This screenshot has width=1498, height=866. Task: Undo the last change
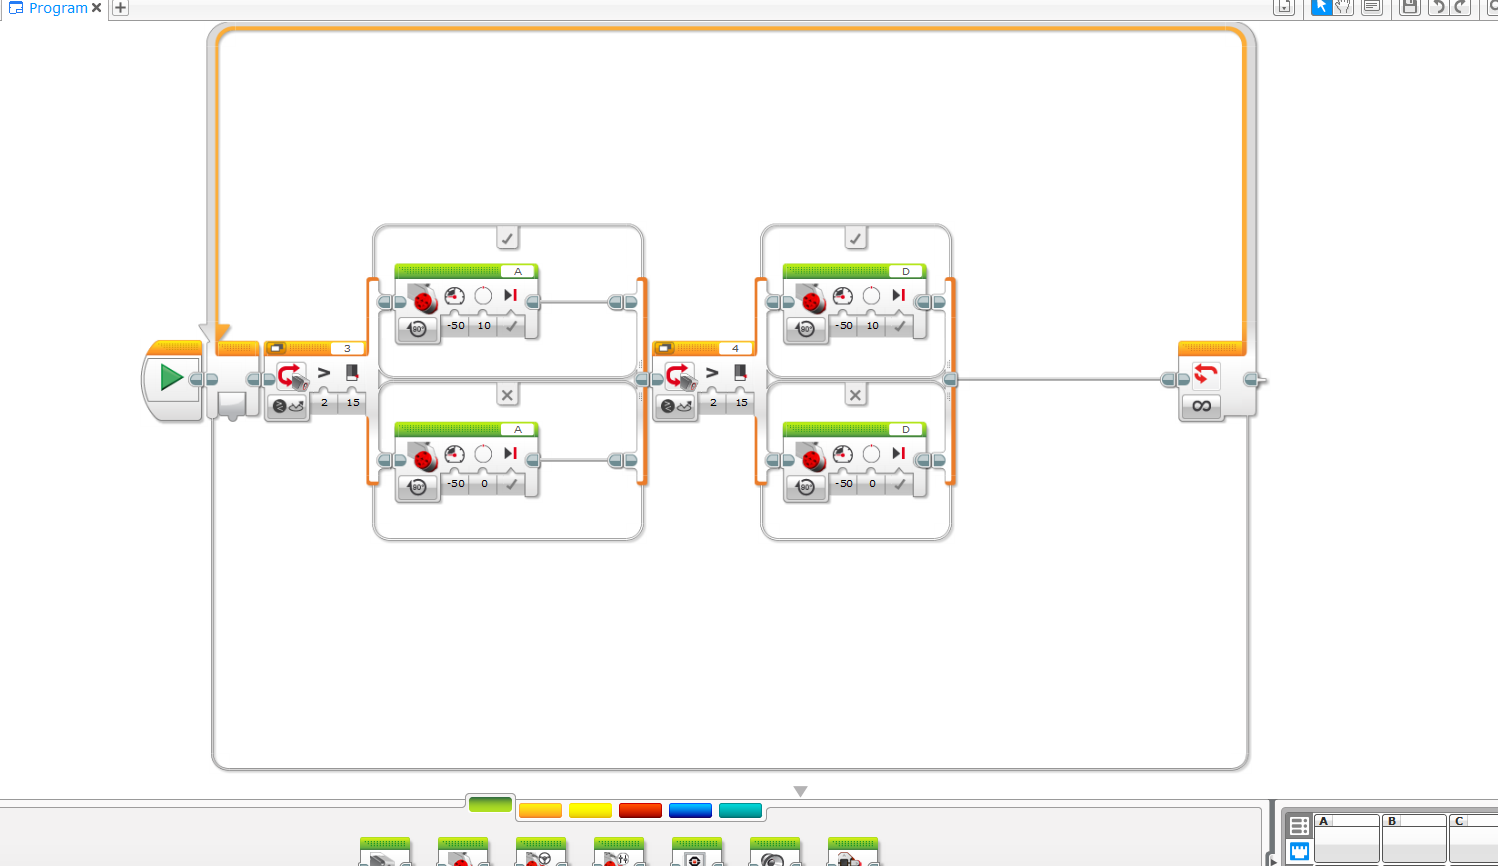pyautogui.click(x=1438, y=7)
